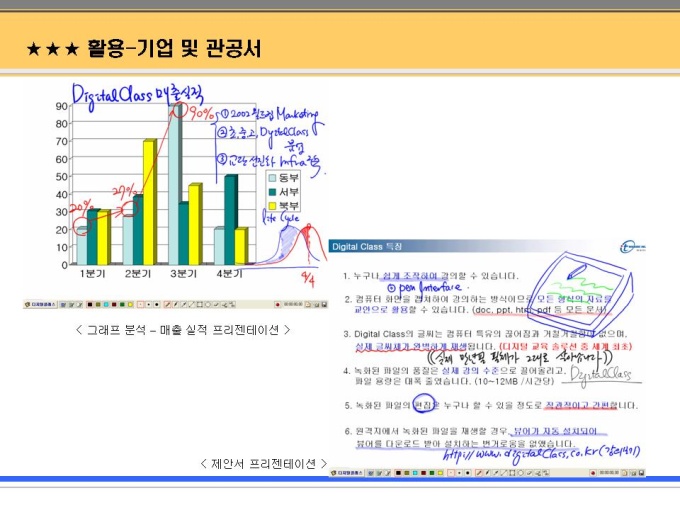The image size is (680, 510).
Task: Select the straight line tool on graph toolbar
Action: click(x=192, y=304)
